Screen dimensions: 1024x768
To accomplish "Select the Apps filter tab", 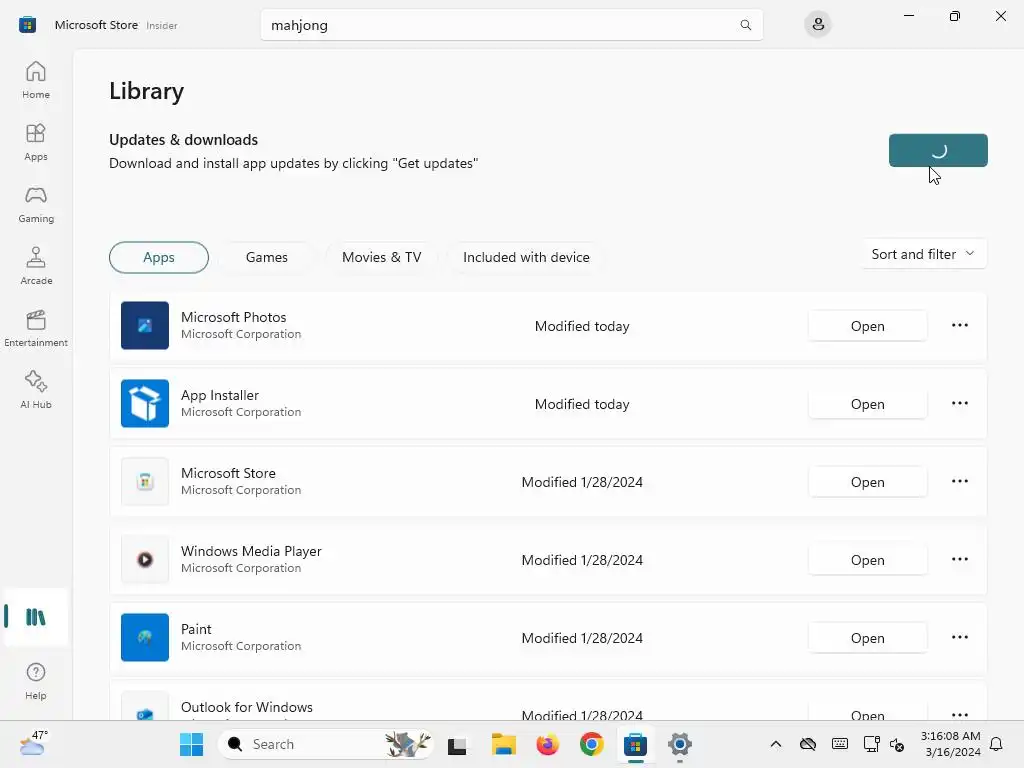I will click(159, 257).
